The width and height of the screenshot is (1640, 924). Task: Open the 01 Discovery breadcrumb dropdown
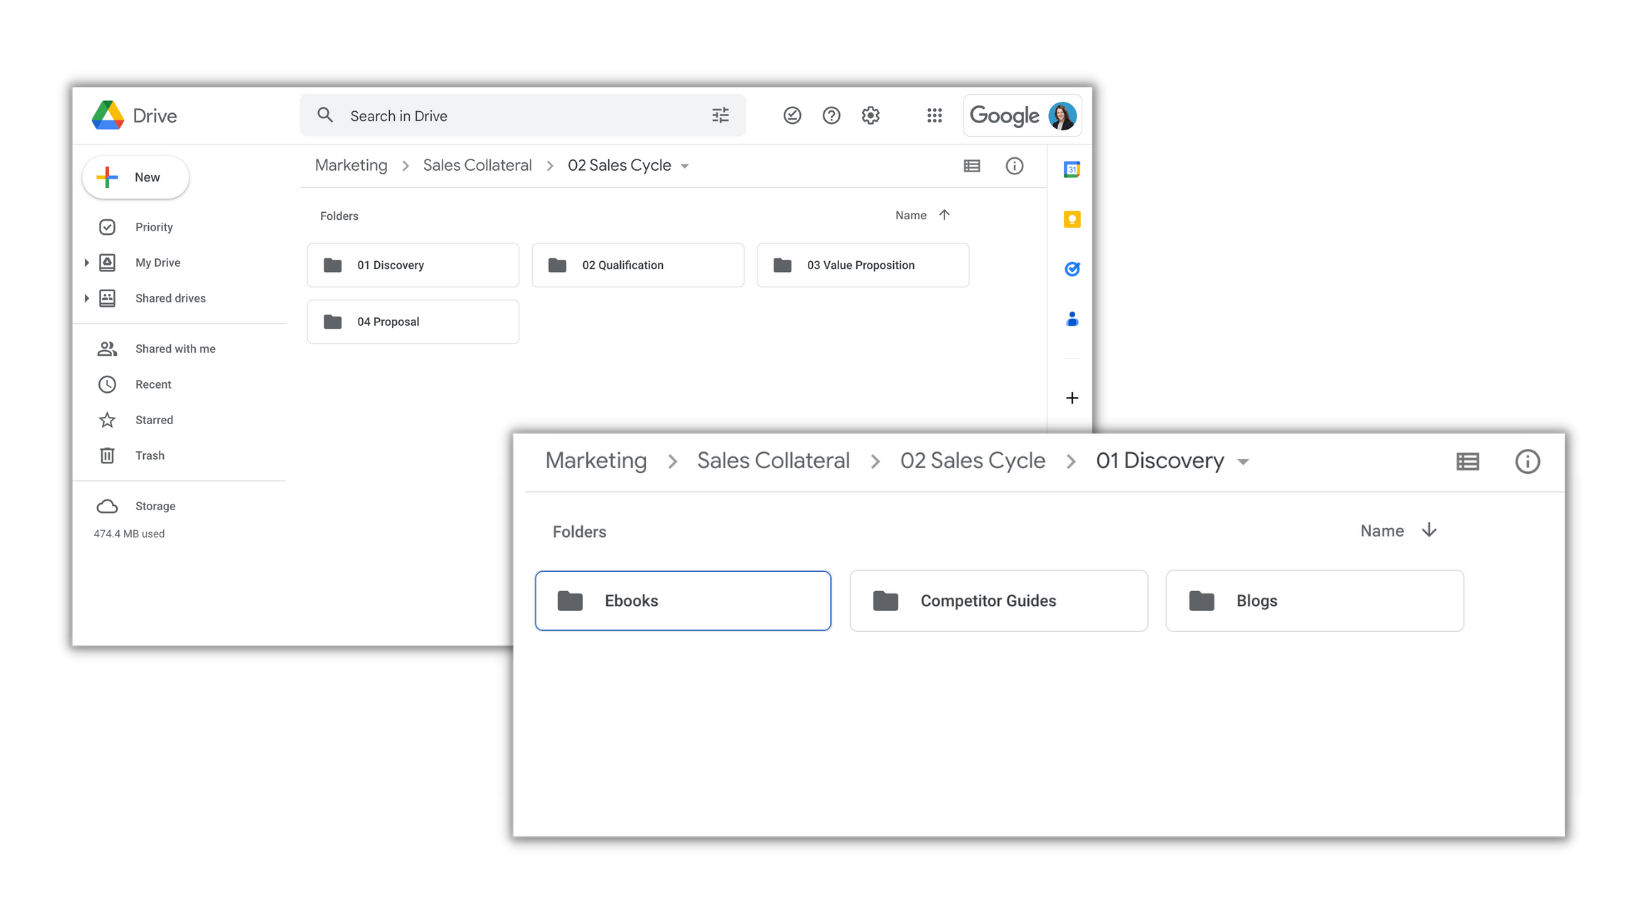[x=1243, y=461]
